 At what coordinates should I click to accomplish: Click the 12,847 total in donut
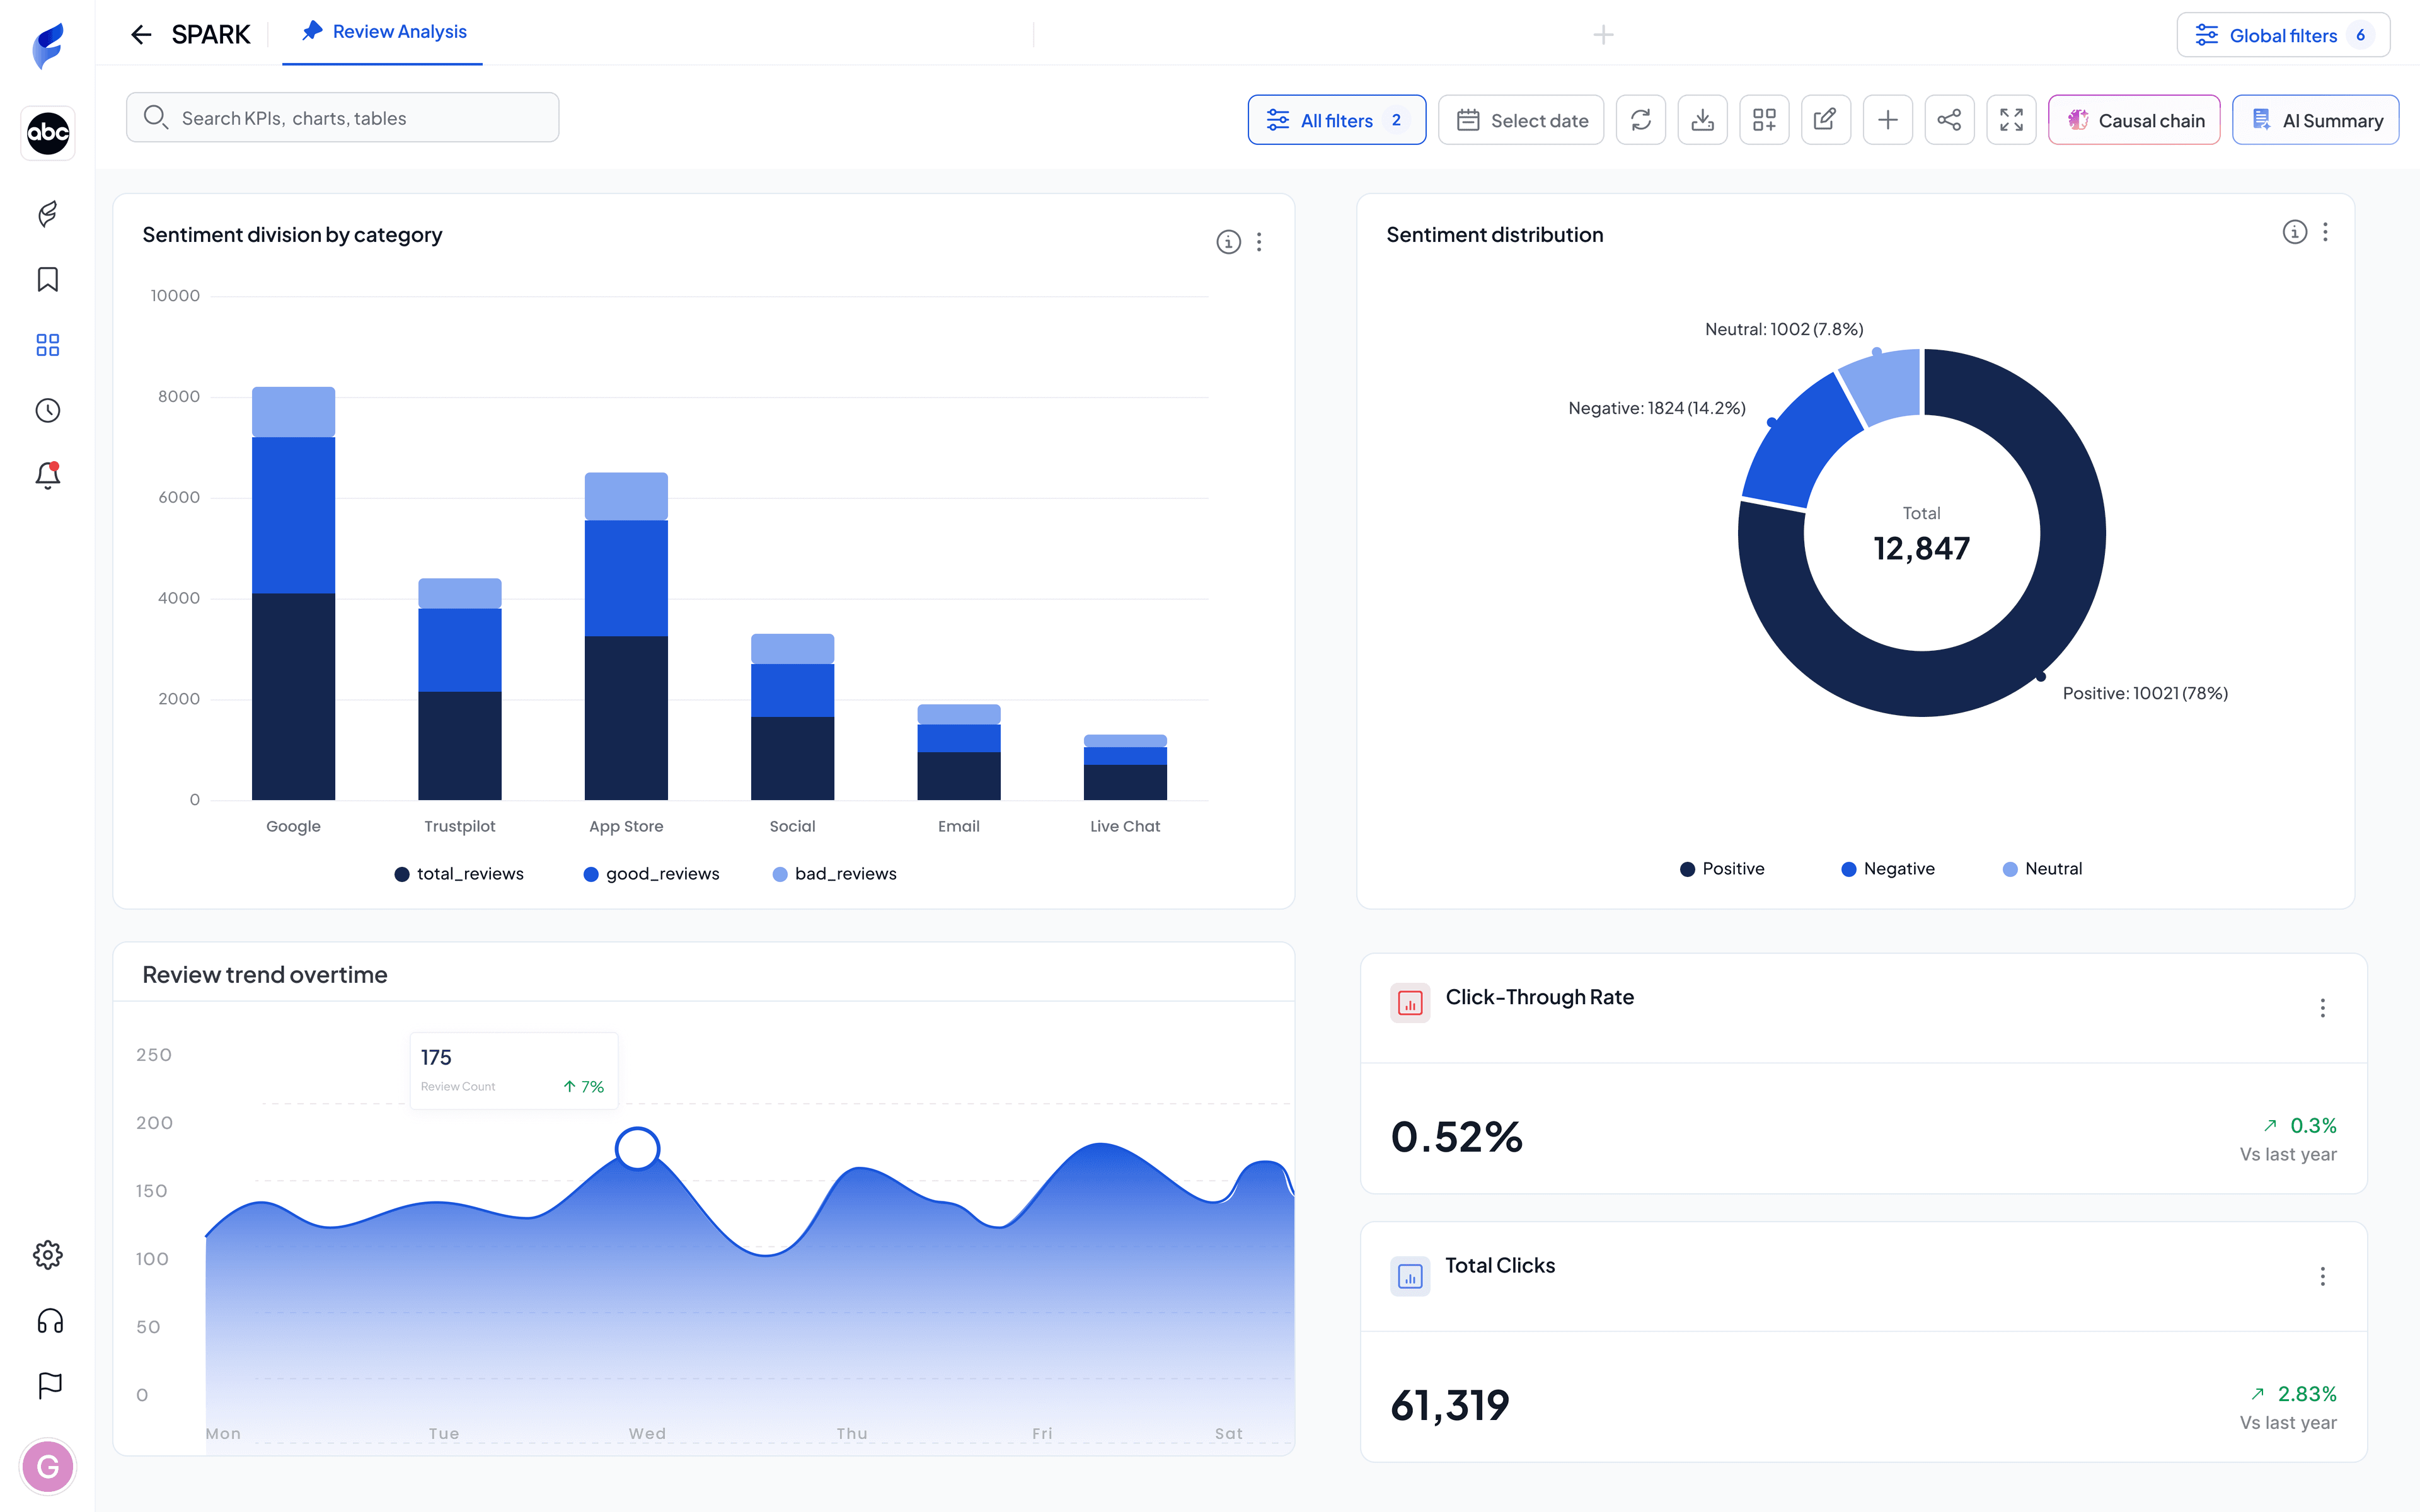tap(1921, 548)
